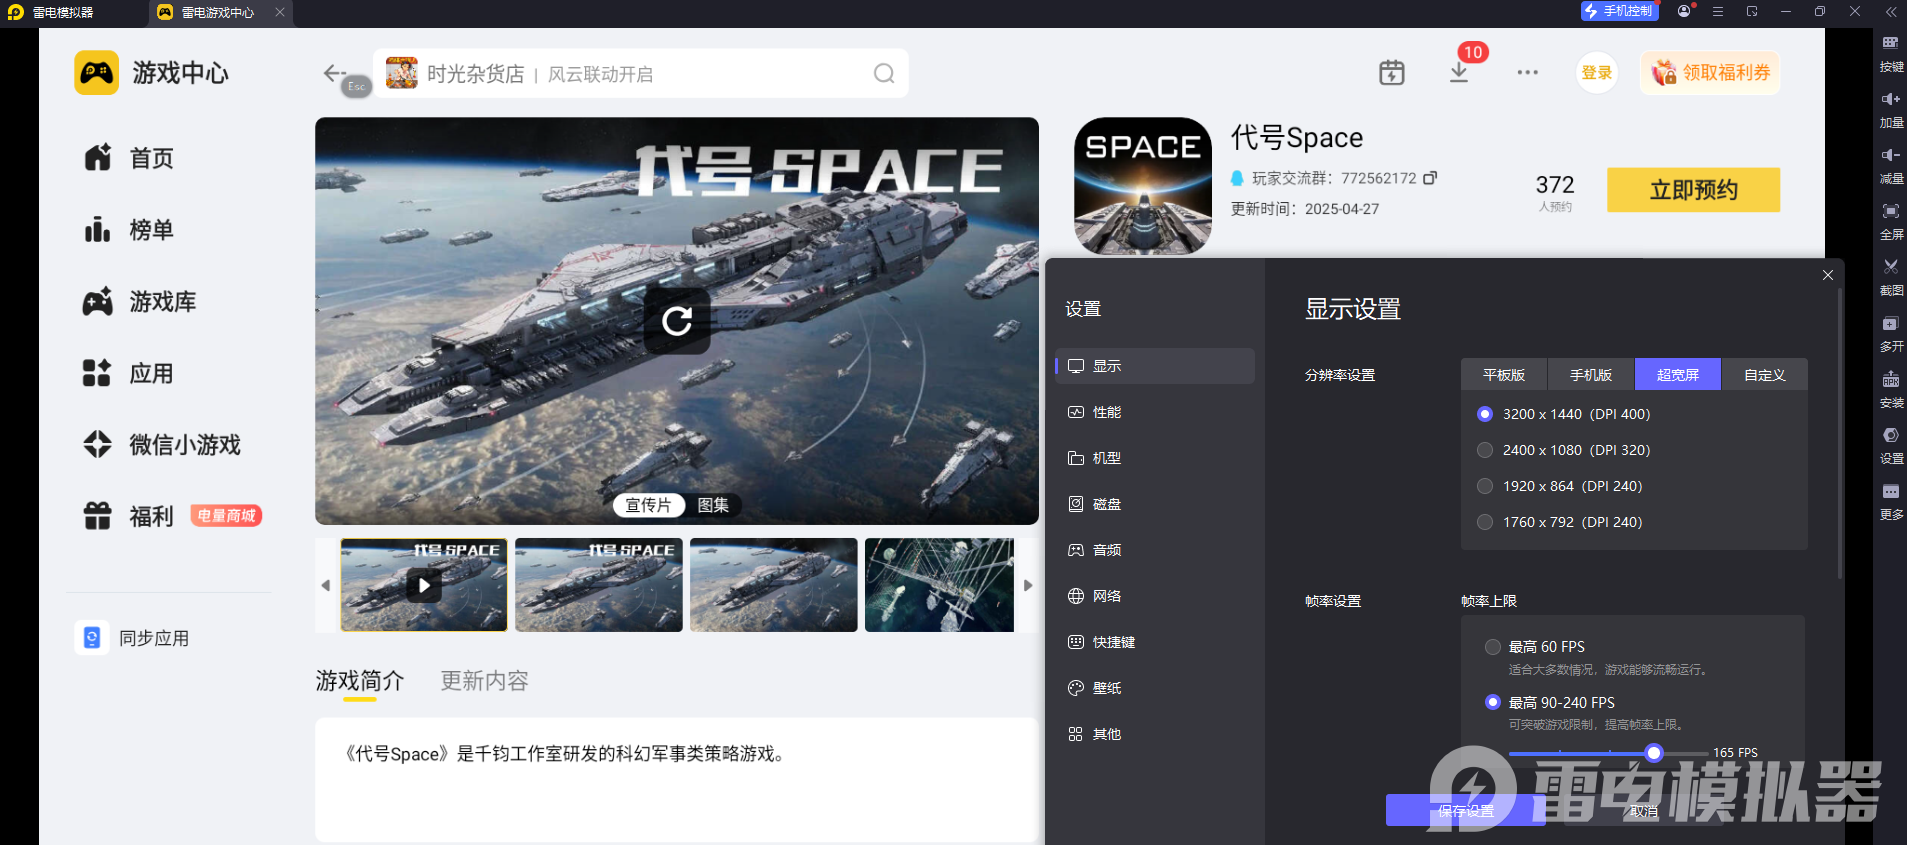Click the game search input field
This screenshot has width=1907, height=845.
[x=640, y=74]
